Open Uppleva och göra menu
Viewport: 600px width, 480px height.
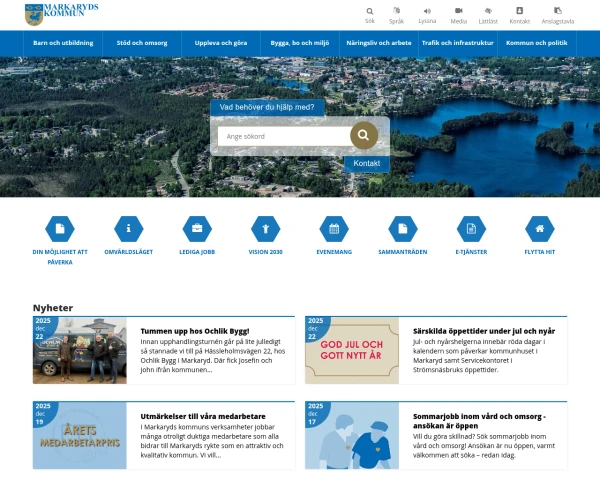point(221,43)
